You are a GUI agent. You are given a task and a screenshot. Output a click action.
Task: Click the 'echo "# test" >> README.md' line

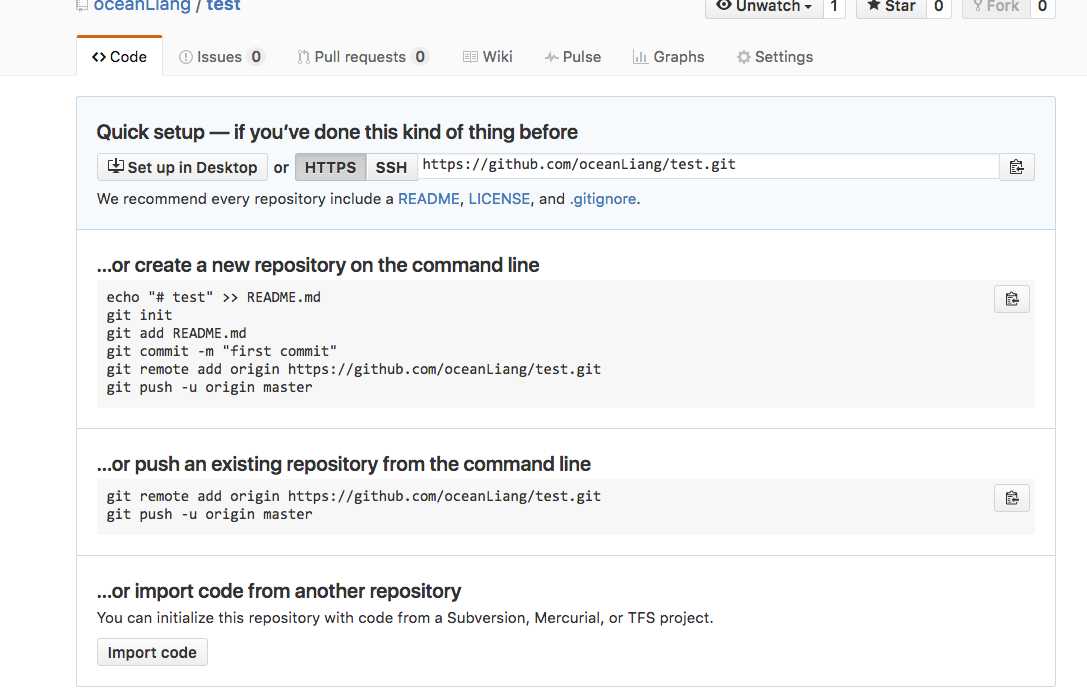(214, 297)
